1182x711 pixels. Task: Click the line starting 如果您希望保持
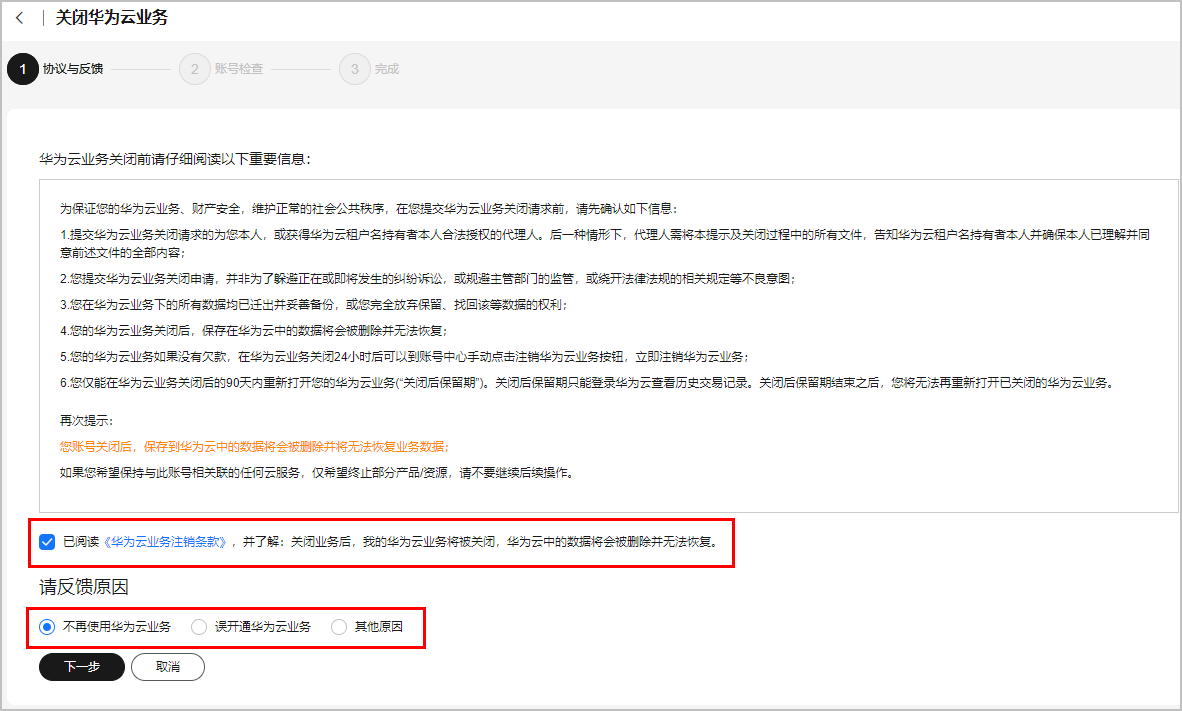(x=317, y=473)
